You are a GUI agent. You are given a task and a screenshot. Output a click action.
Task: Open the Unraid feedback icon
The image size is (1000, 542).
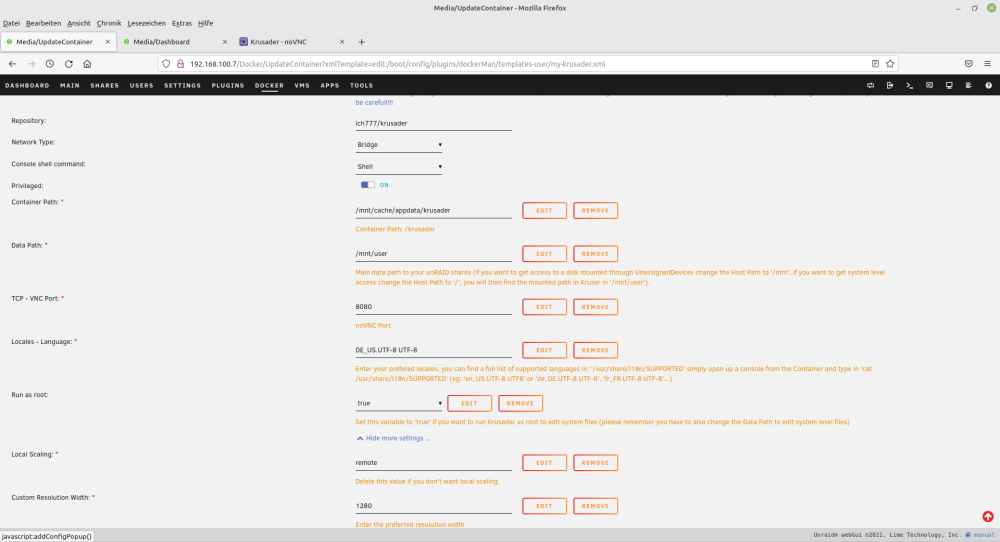pyautogui.click(x=929, y=85)
